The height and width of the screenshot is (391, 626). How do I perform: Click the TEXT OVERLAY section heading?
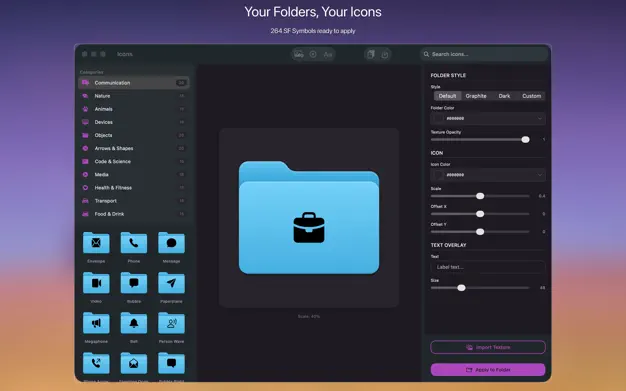pyautogui.click(x=448, y=245)
